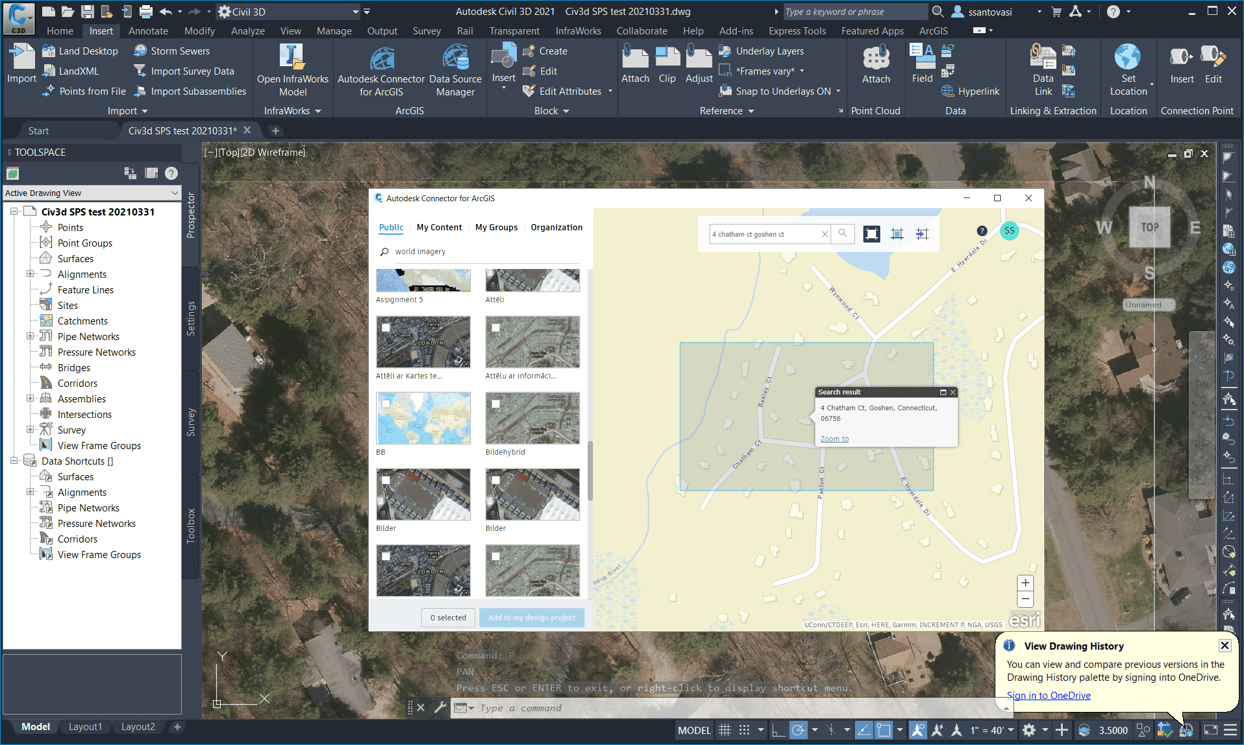1244x745 pixels.
Task: Toggle object snap square in status bar
Action: click(x=884, y=730)
